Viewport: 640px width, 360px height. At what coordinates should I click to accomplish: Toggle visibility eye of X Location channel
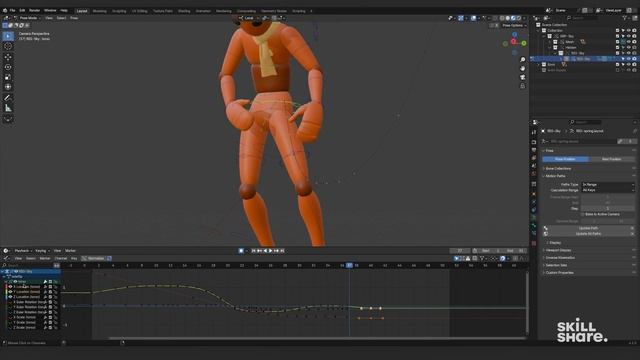click(11, 287)
